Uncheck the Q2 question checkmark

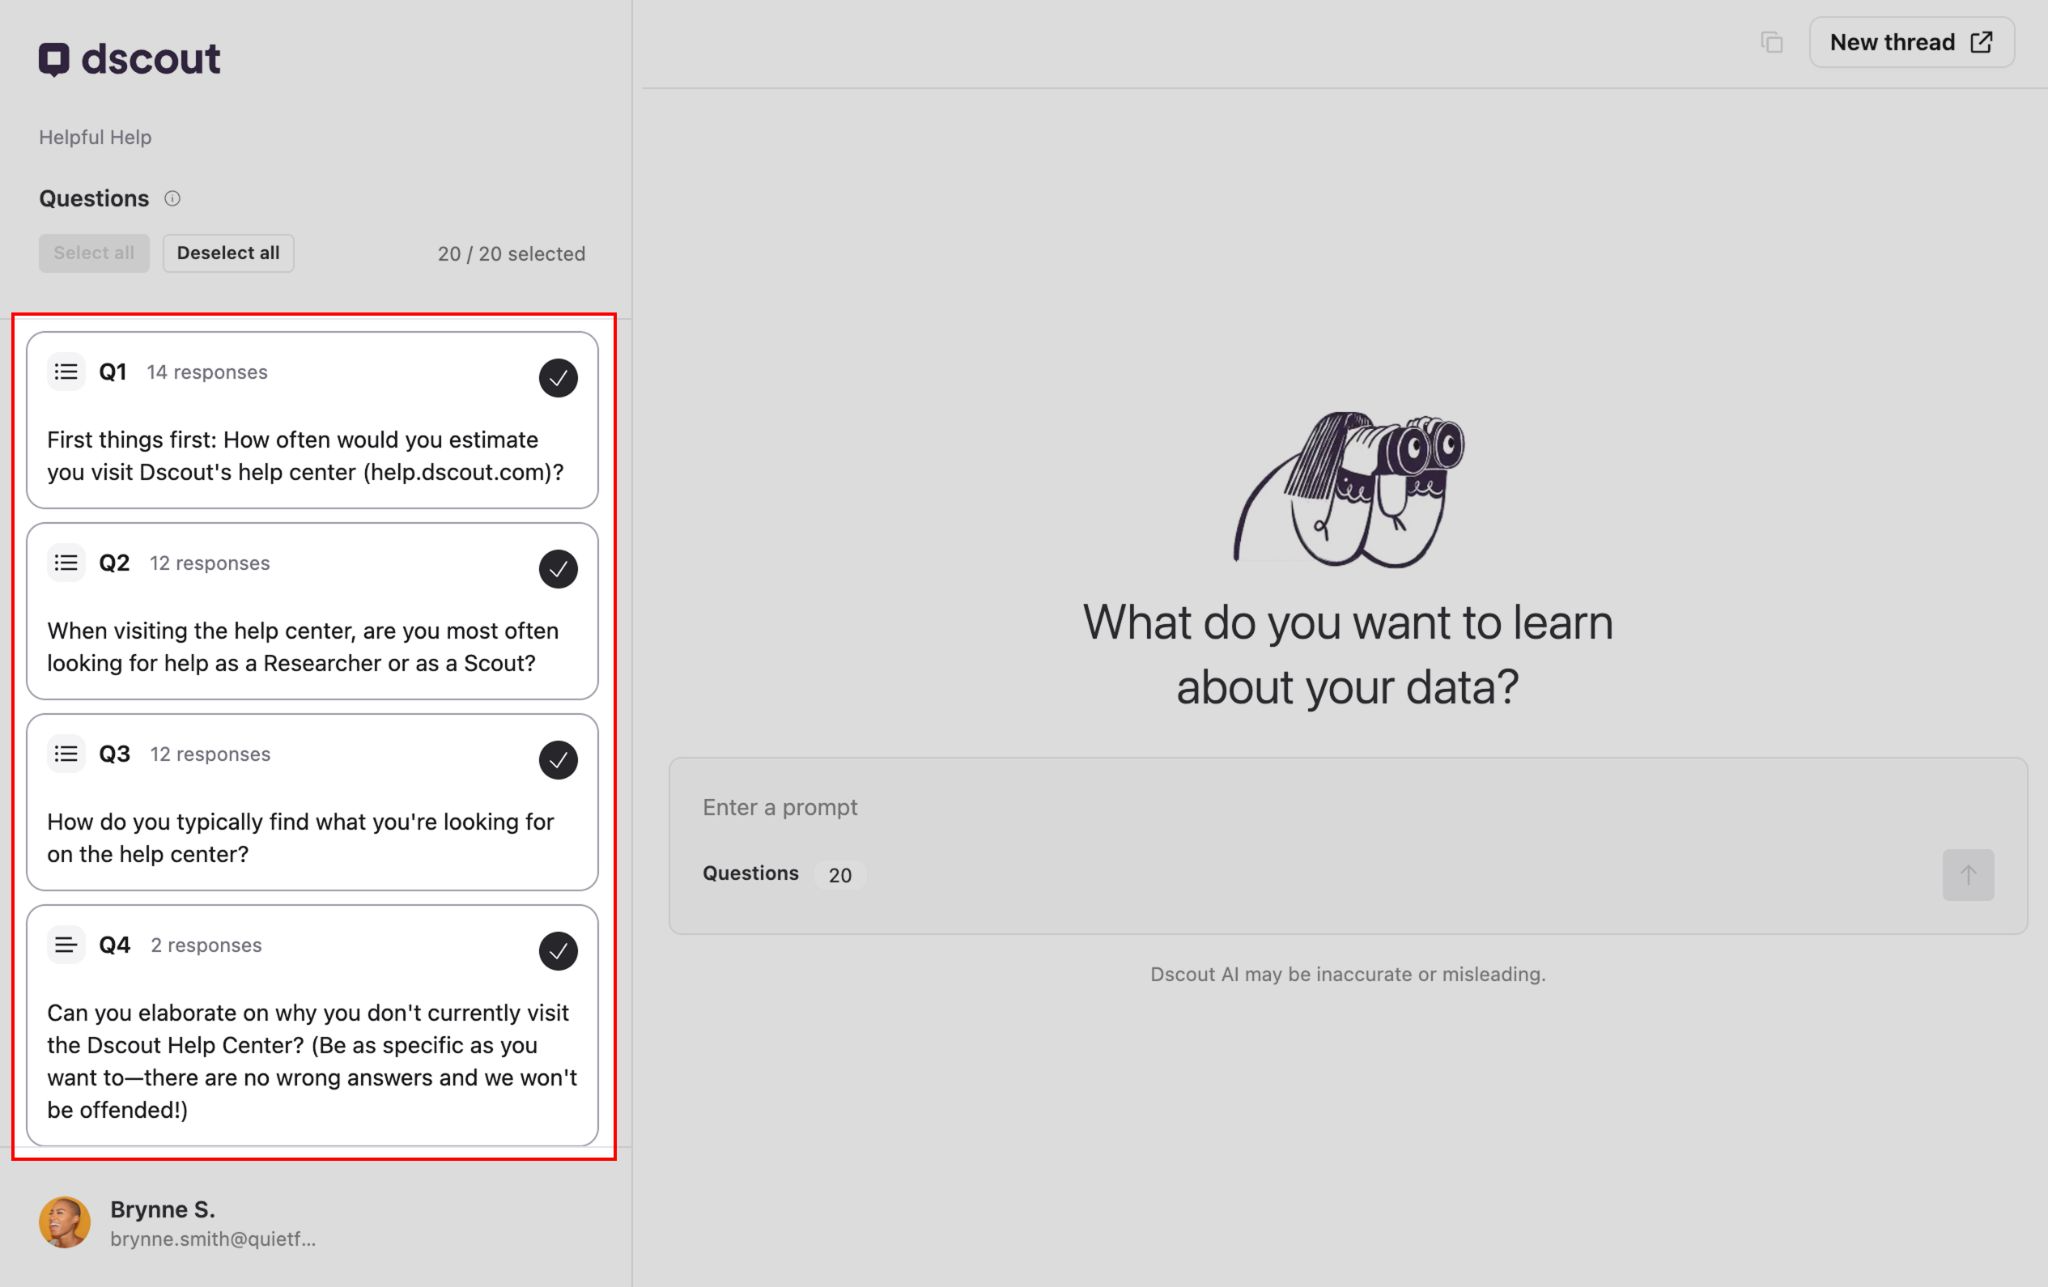[558, 569]
